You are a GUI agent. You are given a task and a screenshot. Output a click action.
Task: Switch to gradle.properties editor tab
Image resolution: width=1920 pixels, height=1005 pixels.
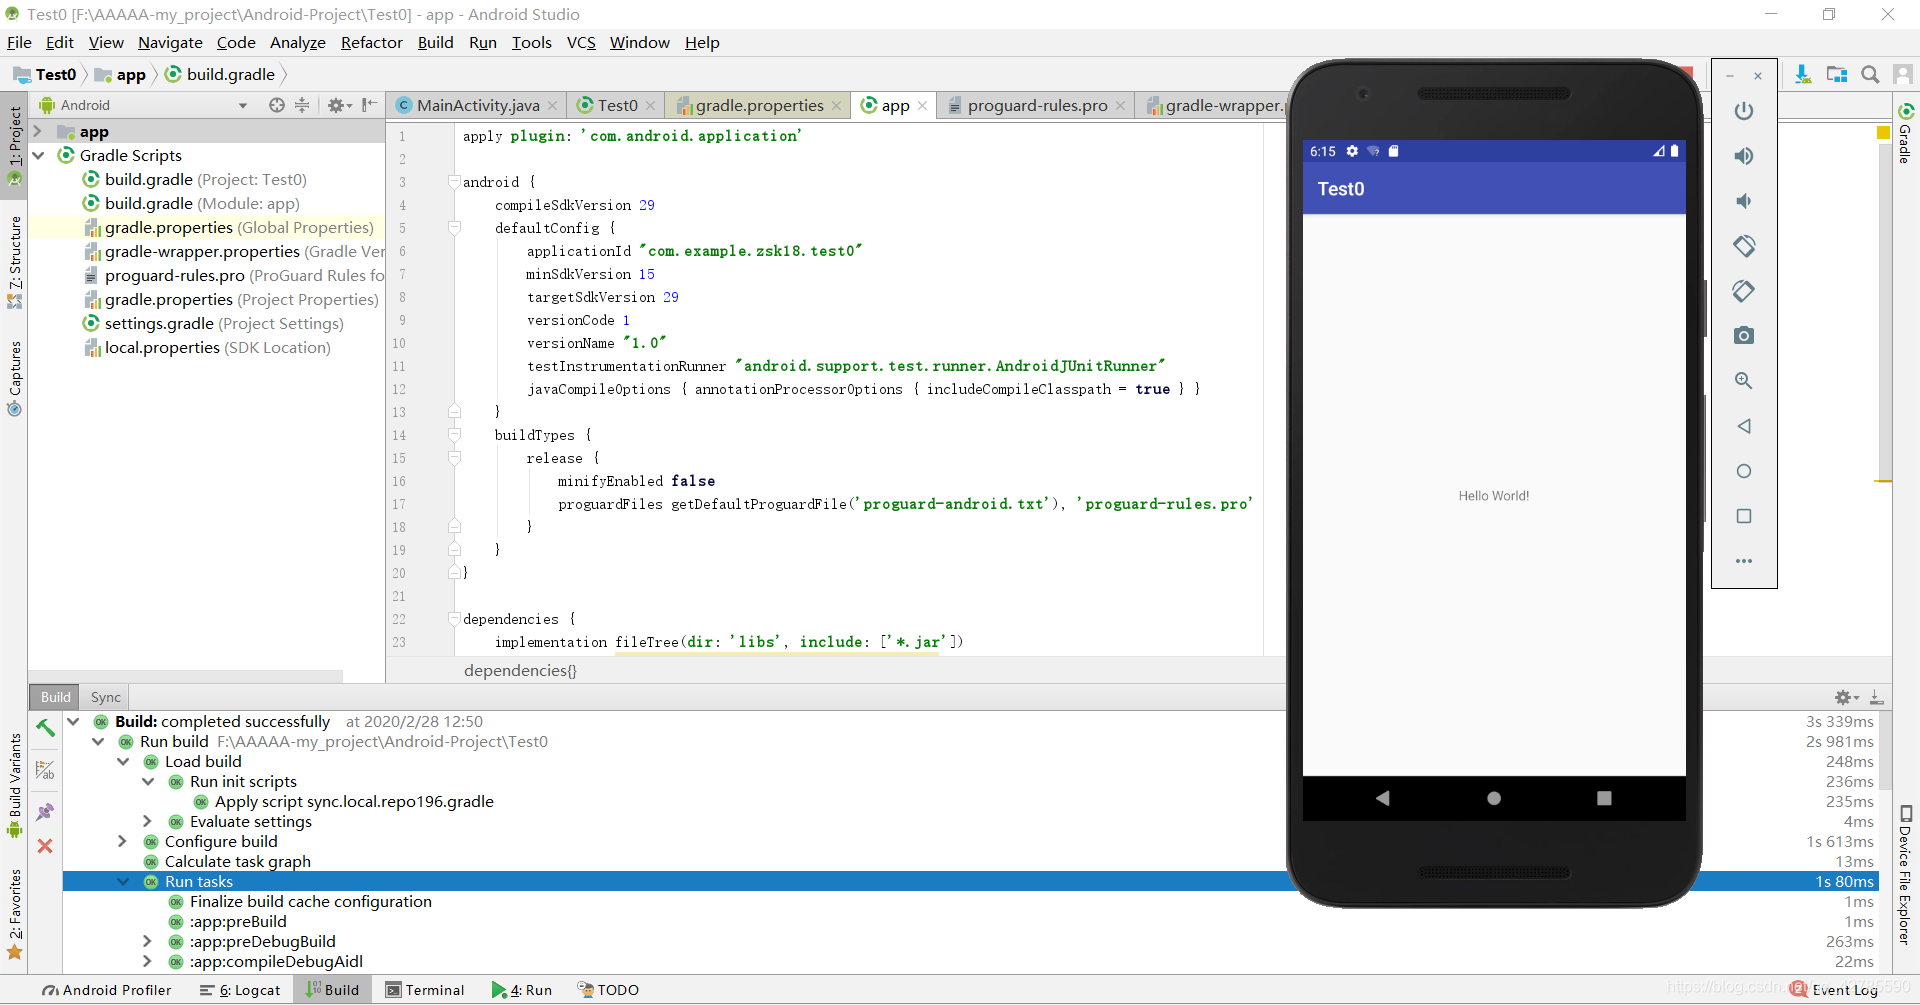point(759,105)
